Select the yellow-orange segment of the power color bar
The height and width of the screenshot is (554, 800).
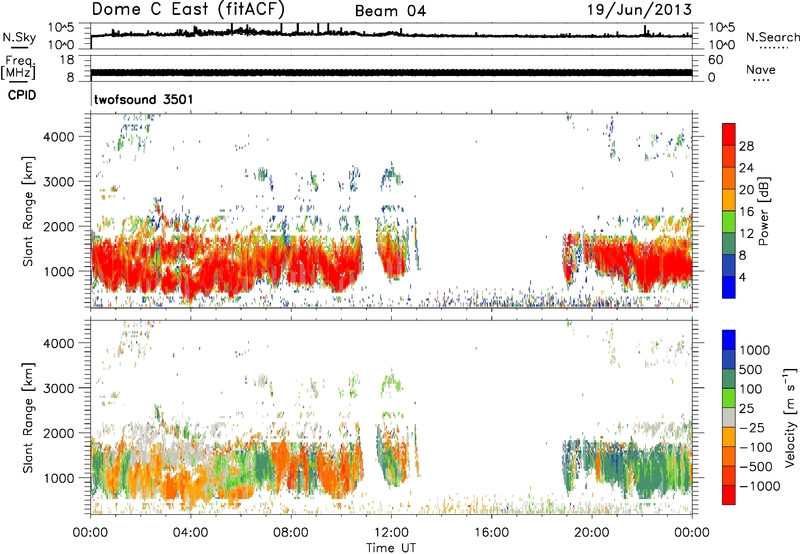click(729, 200)
